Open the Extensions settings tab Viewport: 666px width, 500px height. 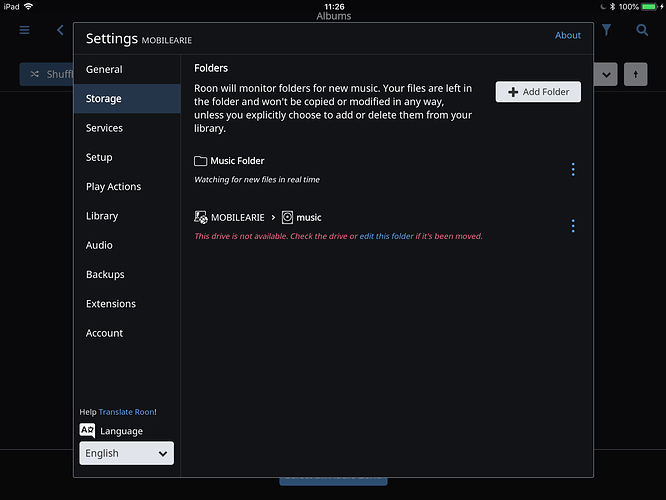click(127, 304)
